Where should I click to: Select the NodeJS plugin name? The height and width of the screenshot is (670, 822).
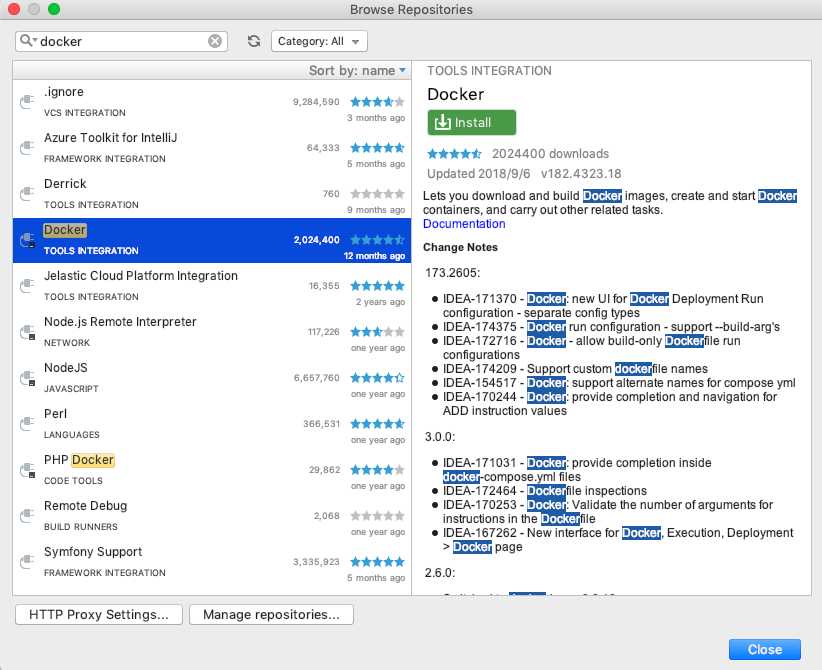coord(66,368)
